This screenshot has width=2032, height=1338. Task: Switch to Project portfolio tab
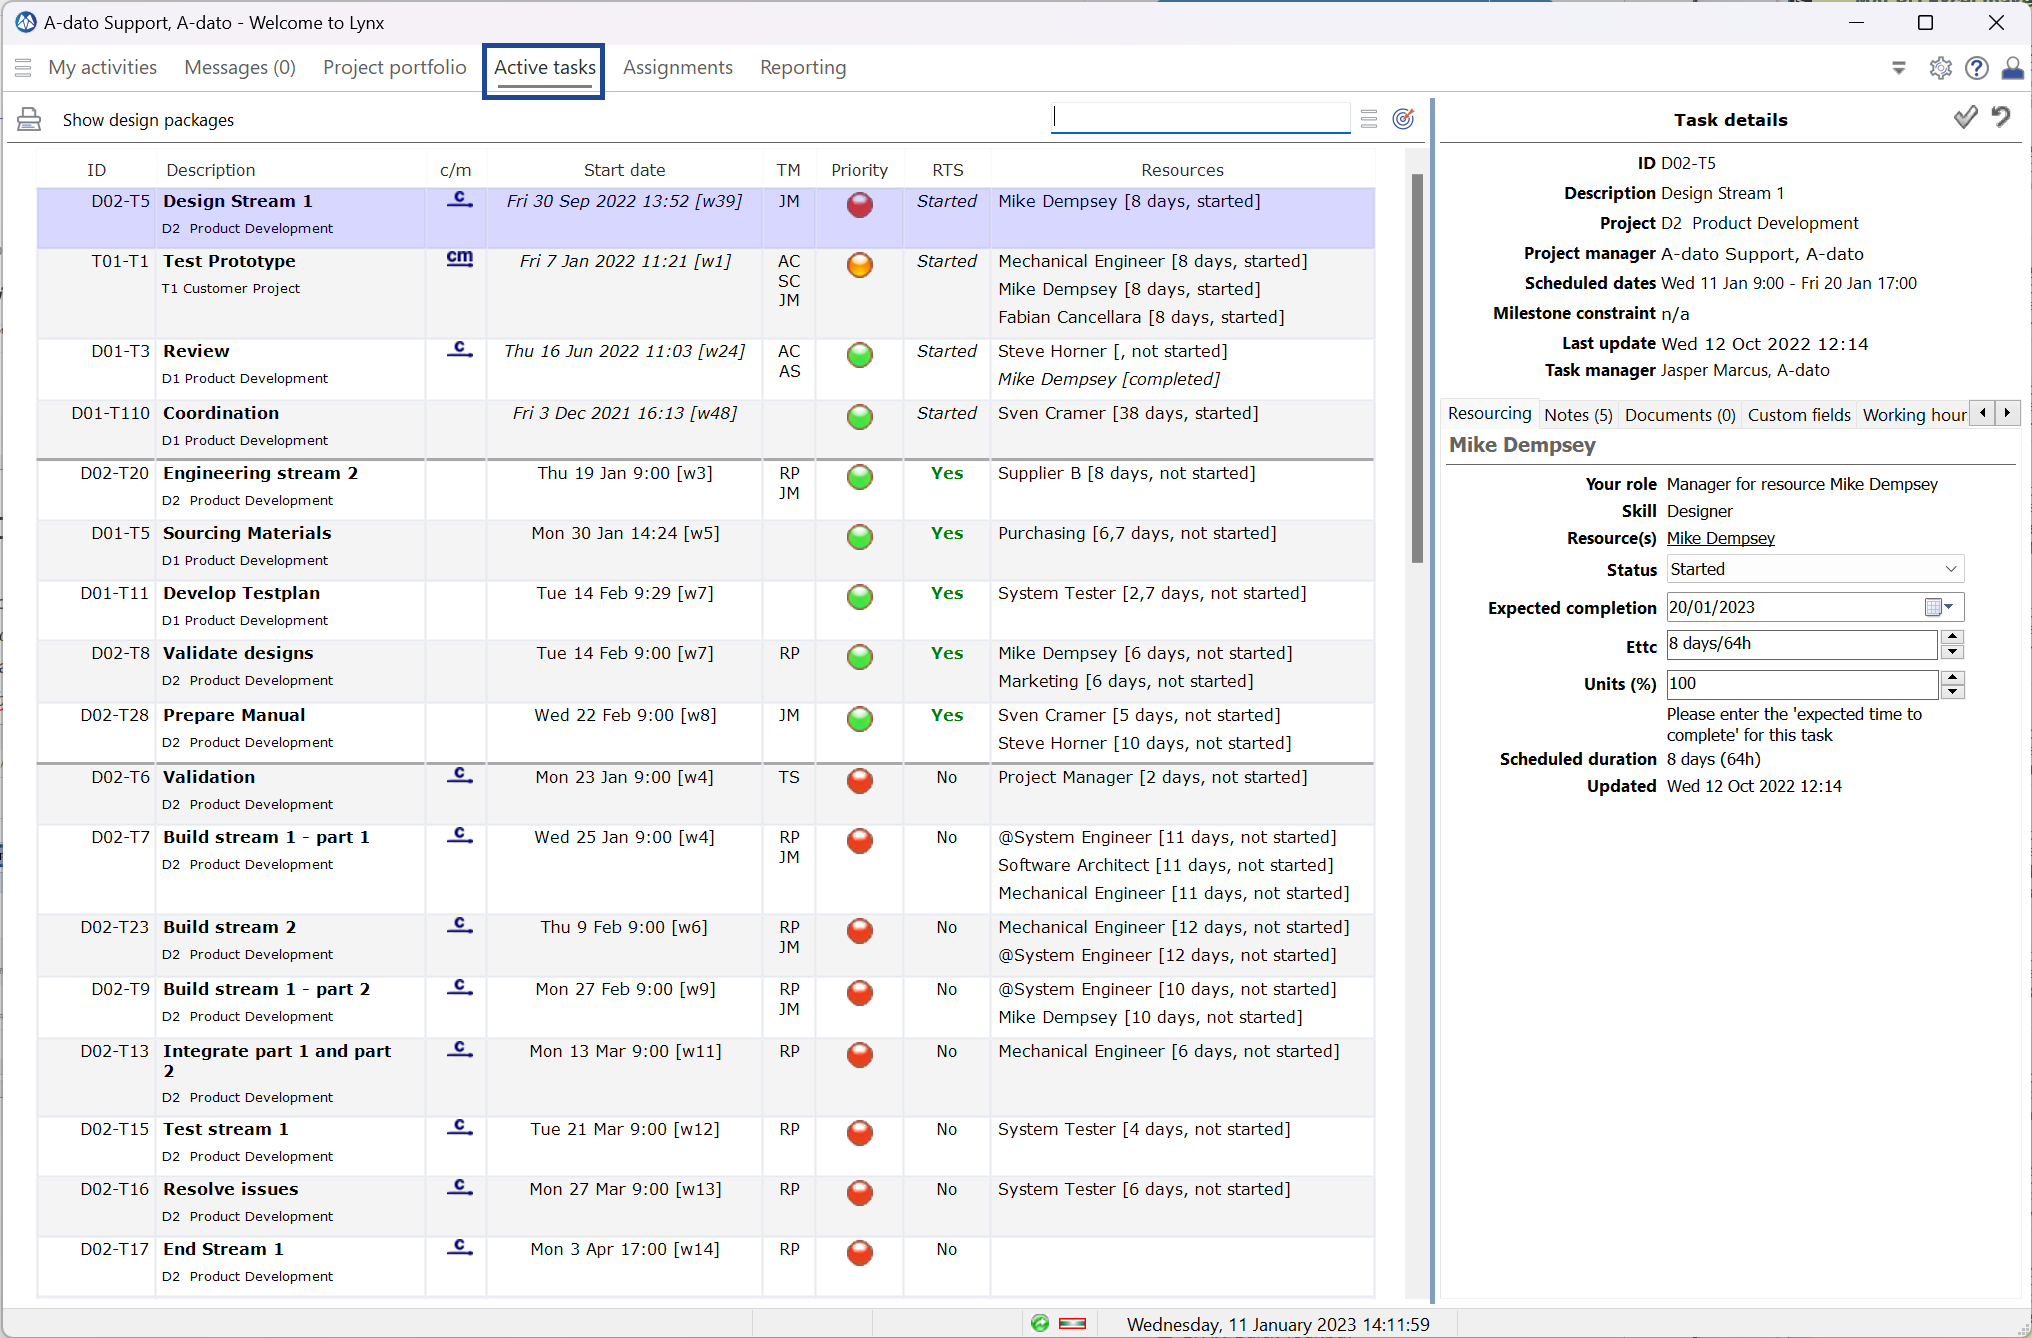pyautogui.click(x=395, y=67)
